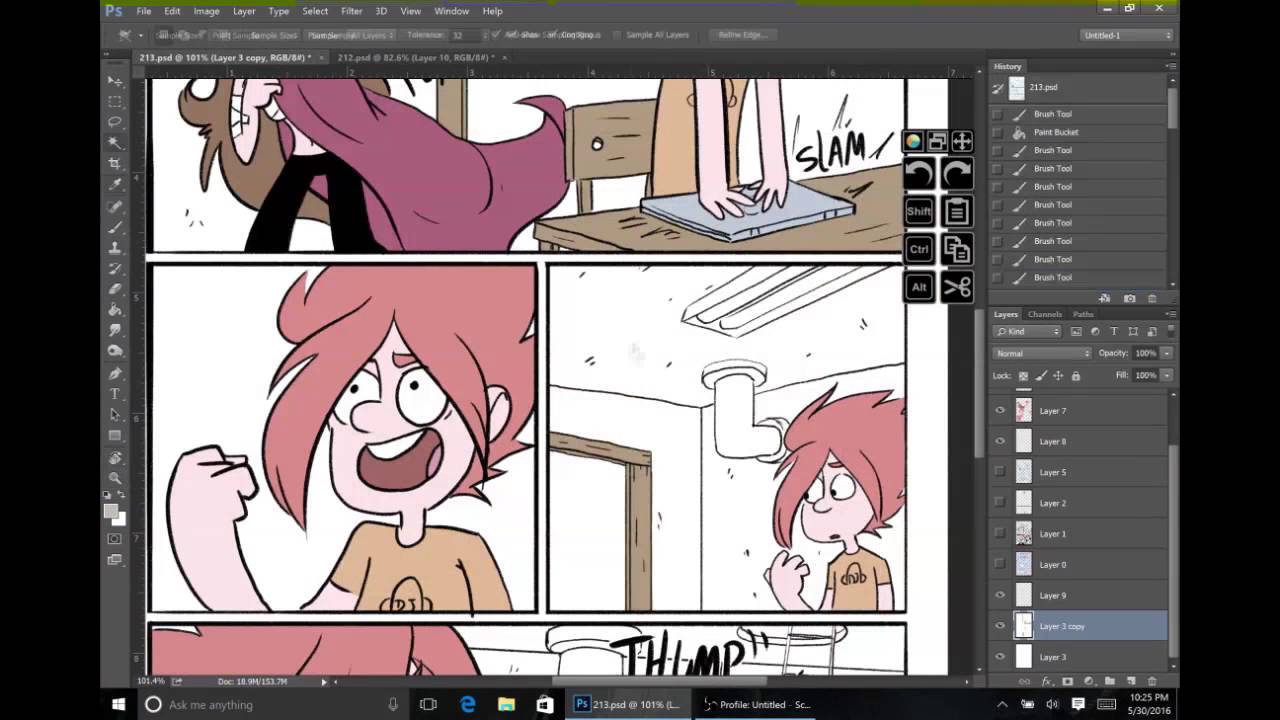Hide Layer 9 visibility
Screen dimensions: 1280x720
1000,595
